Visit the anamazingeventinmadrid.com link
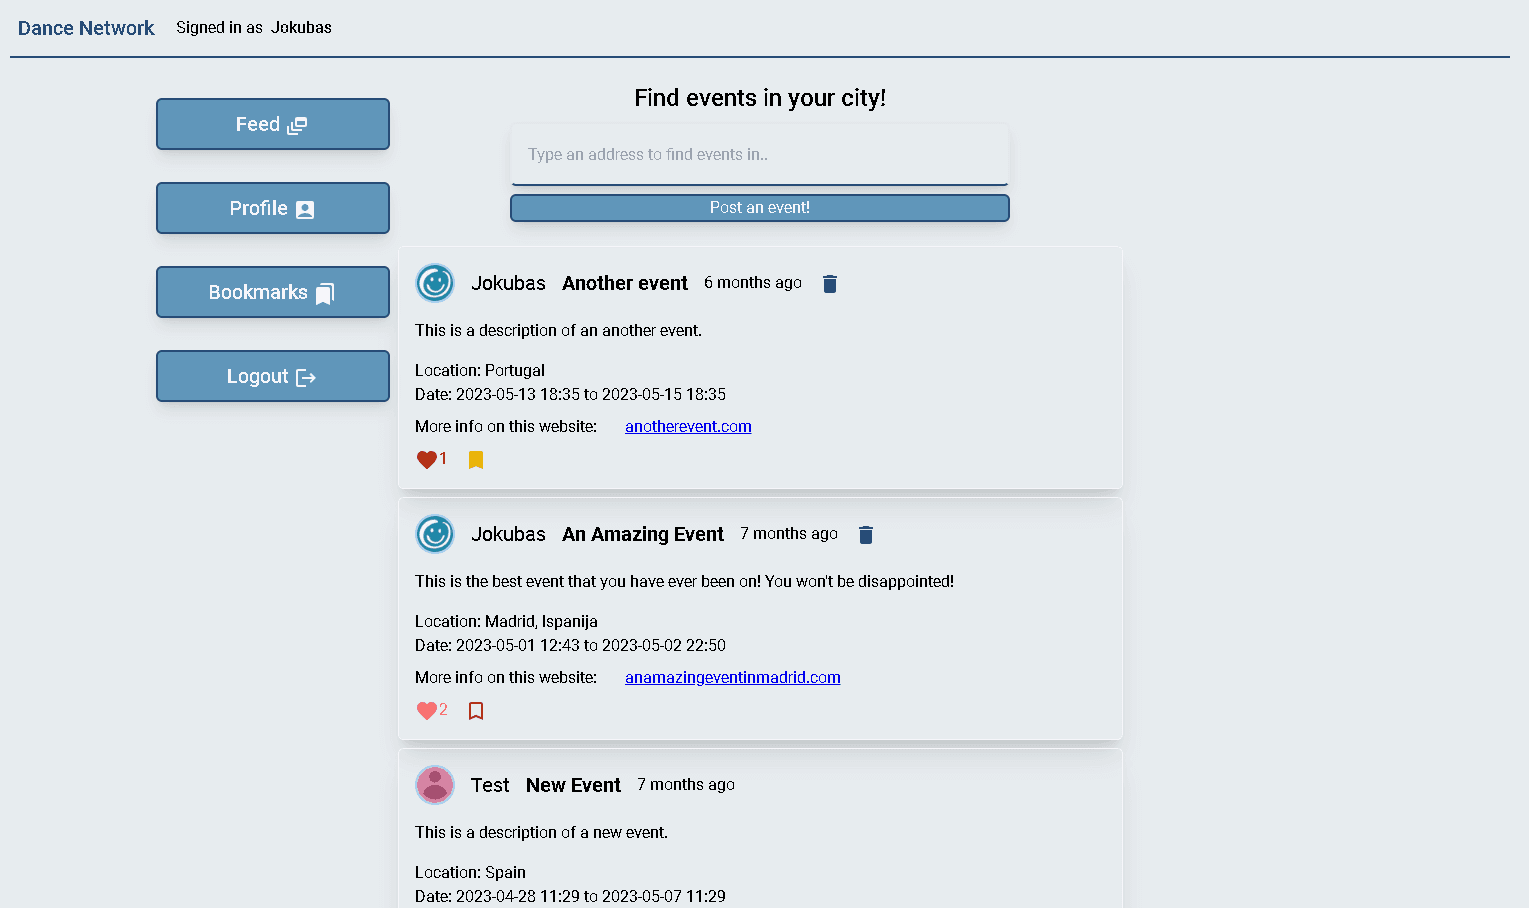This screenshot has width=1529, height=908. pyautogui.click(x=732, y=678)
